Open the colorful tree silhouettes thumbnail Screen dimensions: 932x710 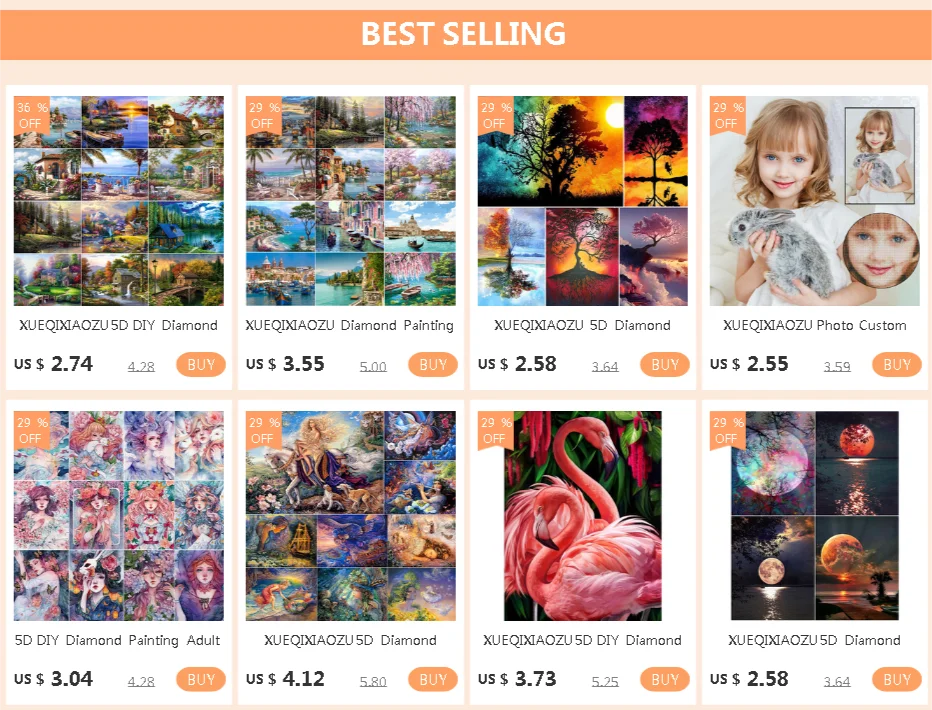[x=582, y=201]
